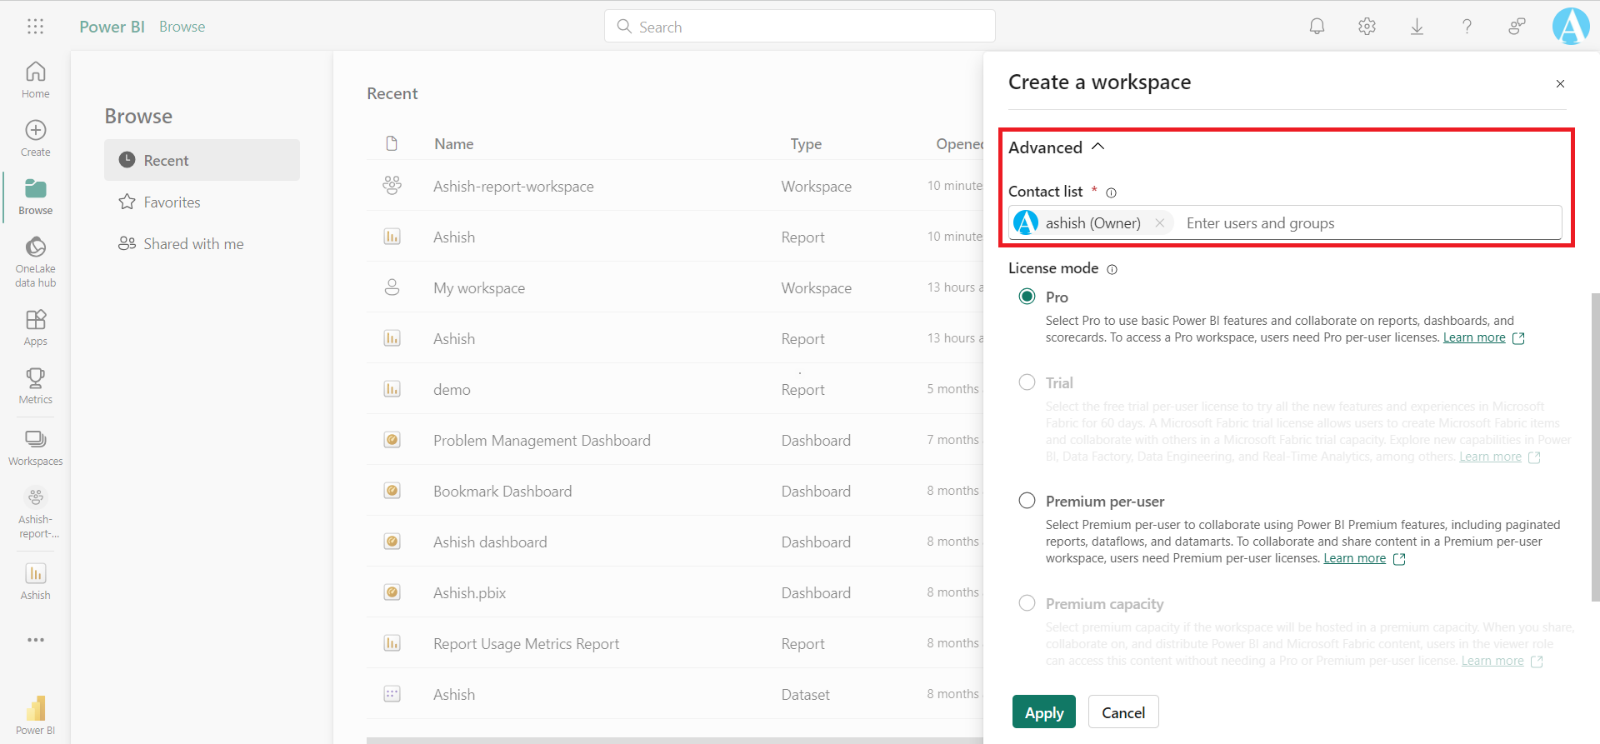This screenshot has width=1600, height=744.
Task: Open the Notifications bell icon
Action: pos(1317,27)
